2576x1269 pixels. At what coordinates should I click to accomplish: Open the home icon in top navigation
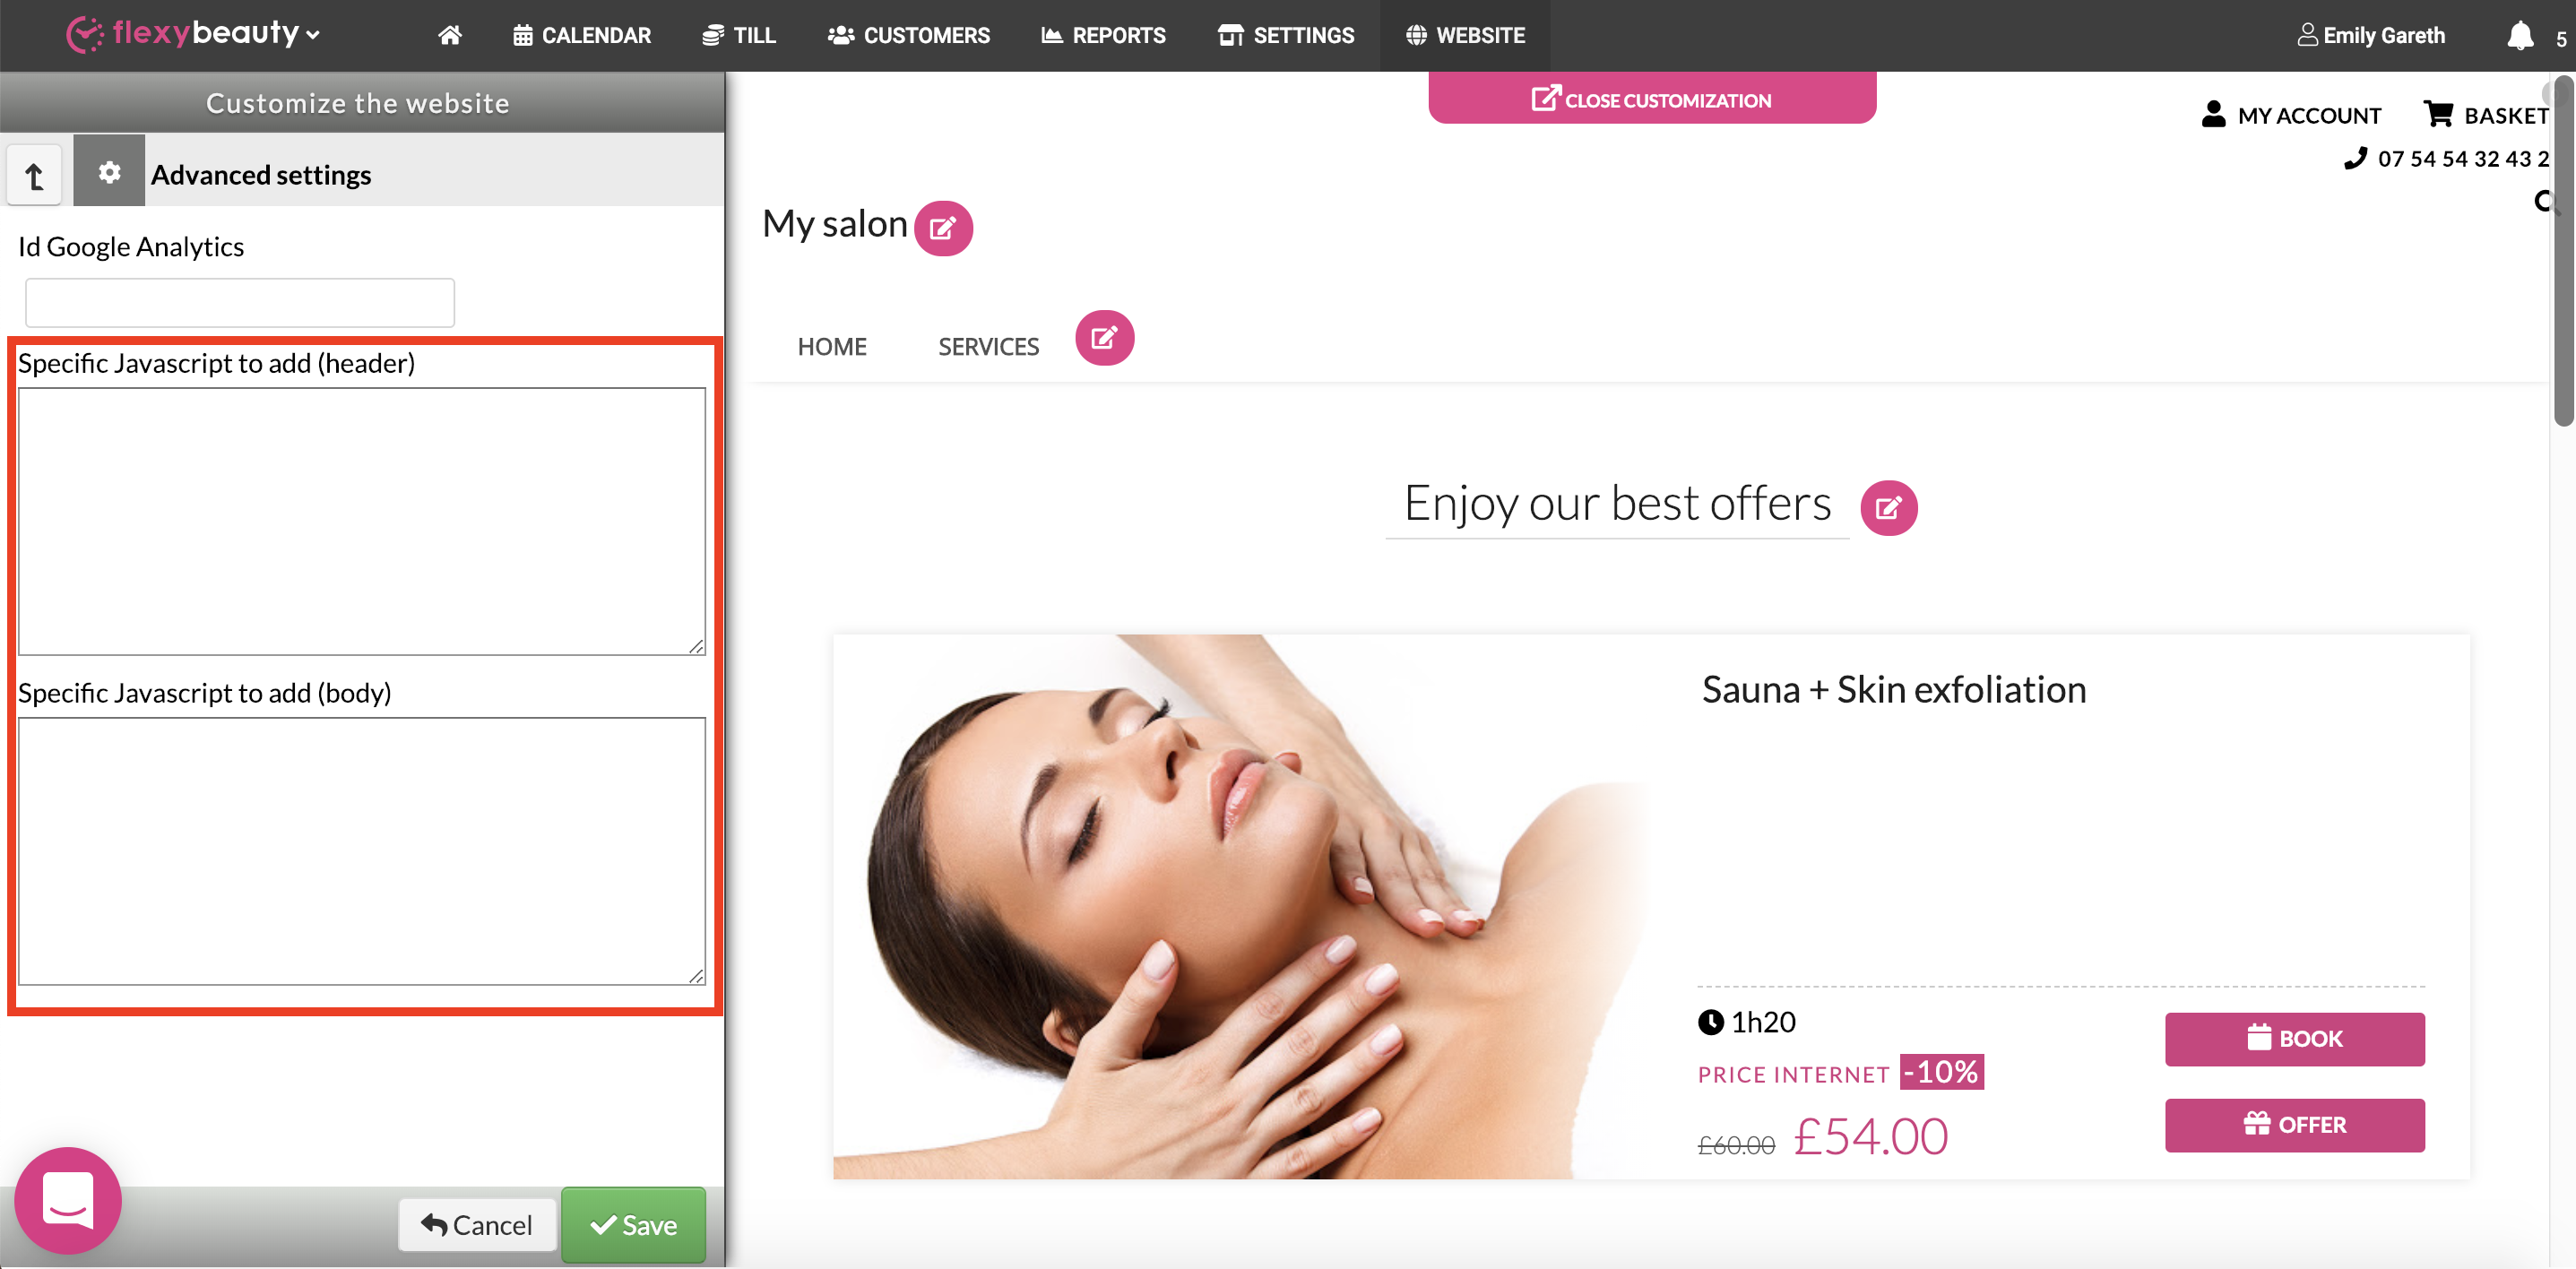450,35
